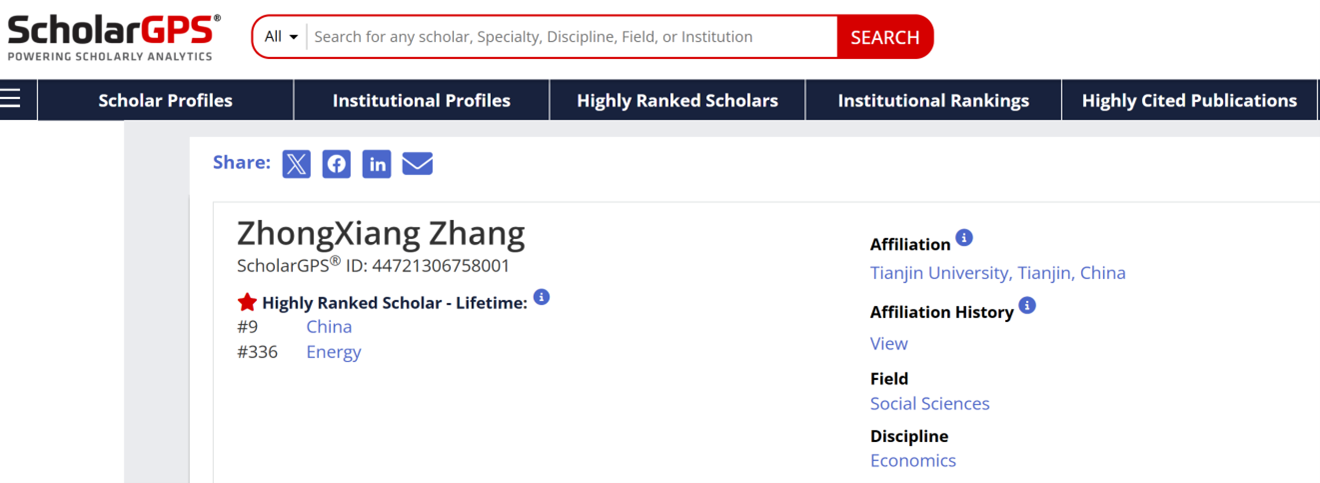The height and width of the screenshot is (483, 1320).
Task: Click info icon after Highly Ranked Scholar
Action: point(541,297)
